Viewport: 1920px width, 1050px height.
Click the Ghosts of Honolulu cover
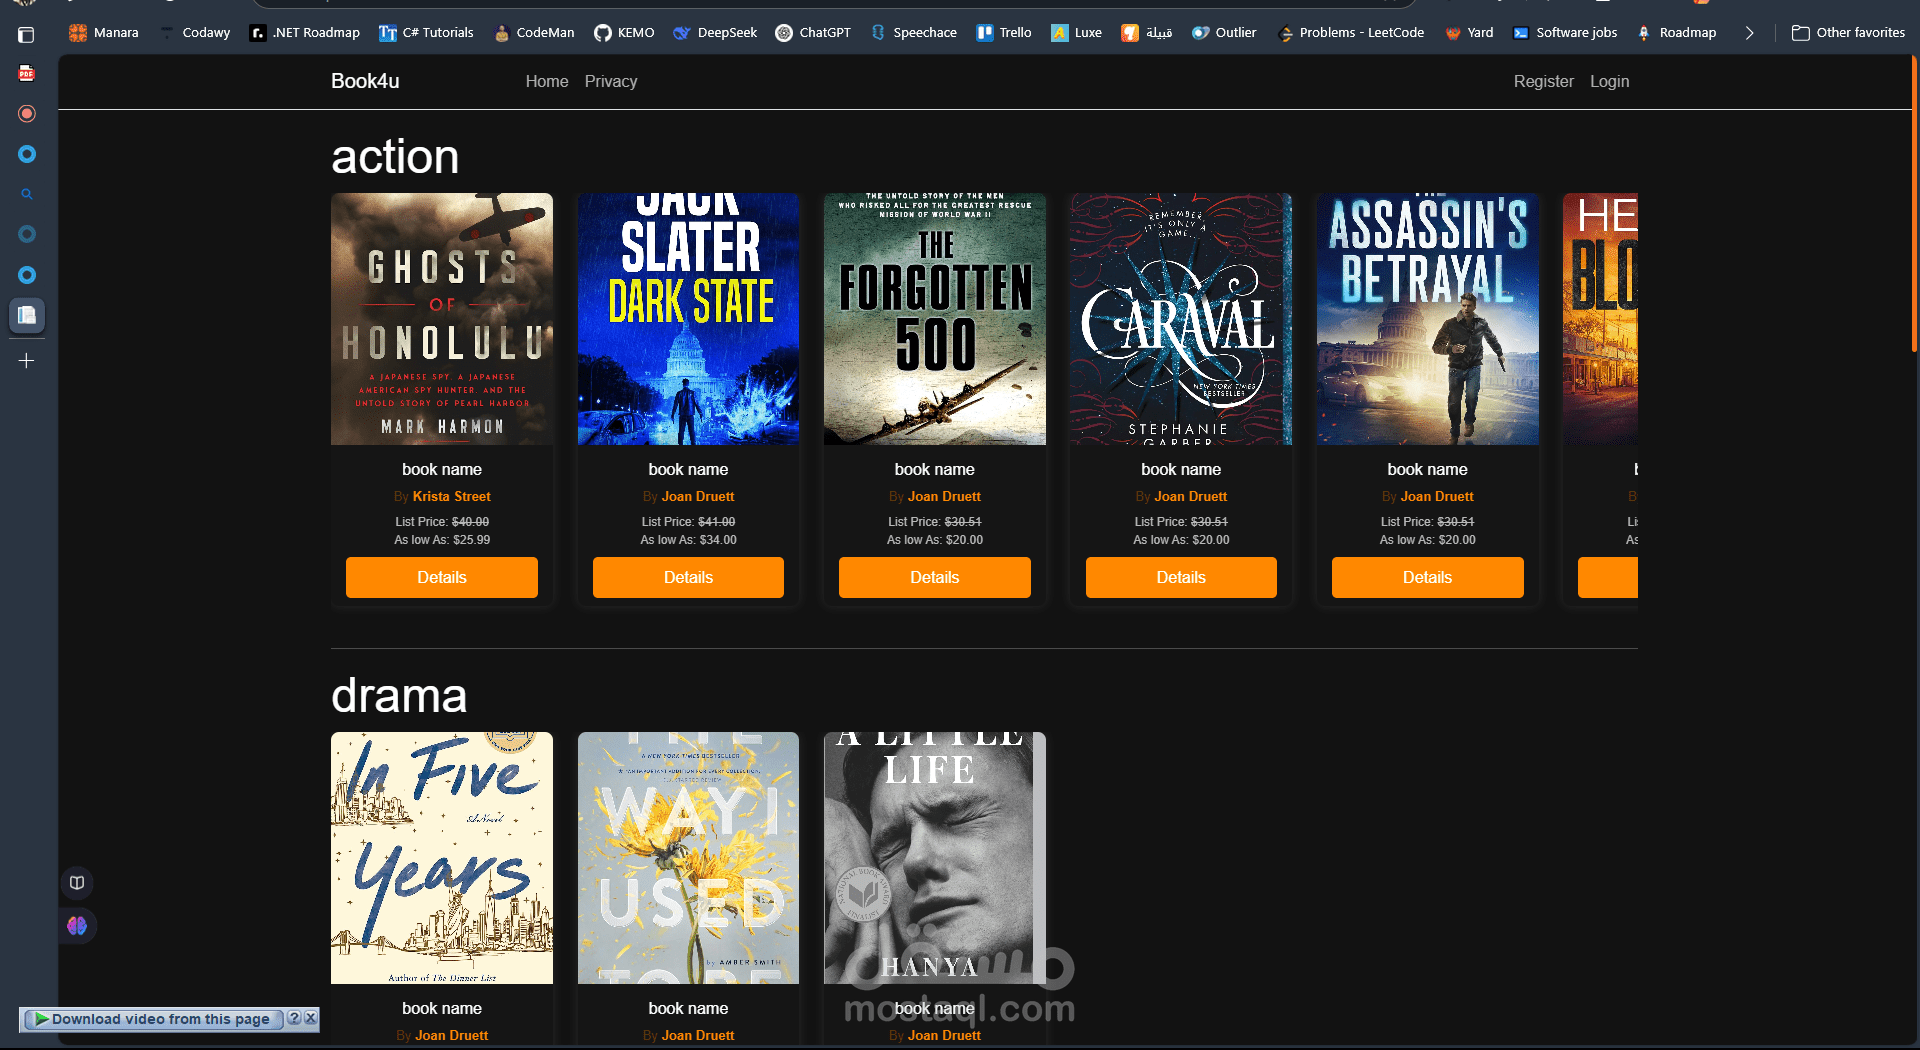tap(442, 319)
